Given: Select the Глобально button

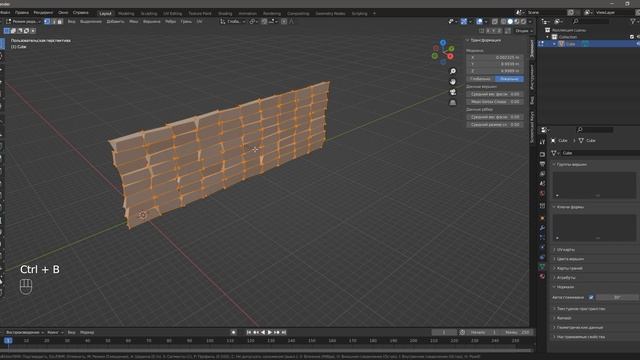Looking at the screenshot, I should point(480,79).
